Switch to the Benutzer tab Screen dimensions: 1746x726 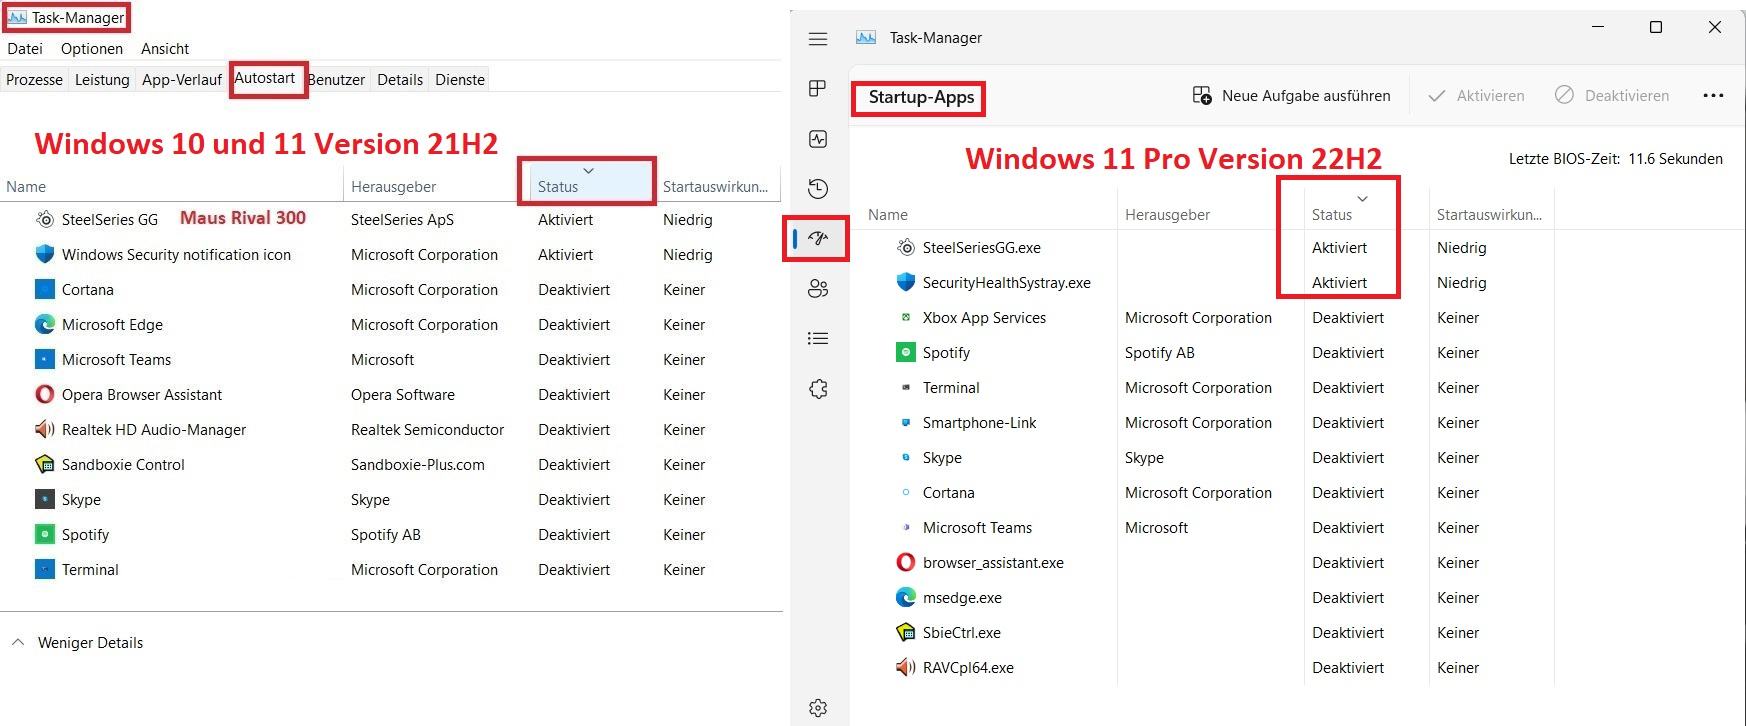click(336, 79)
